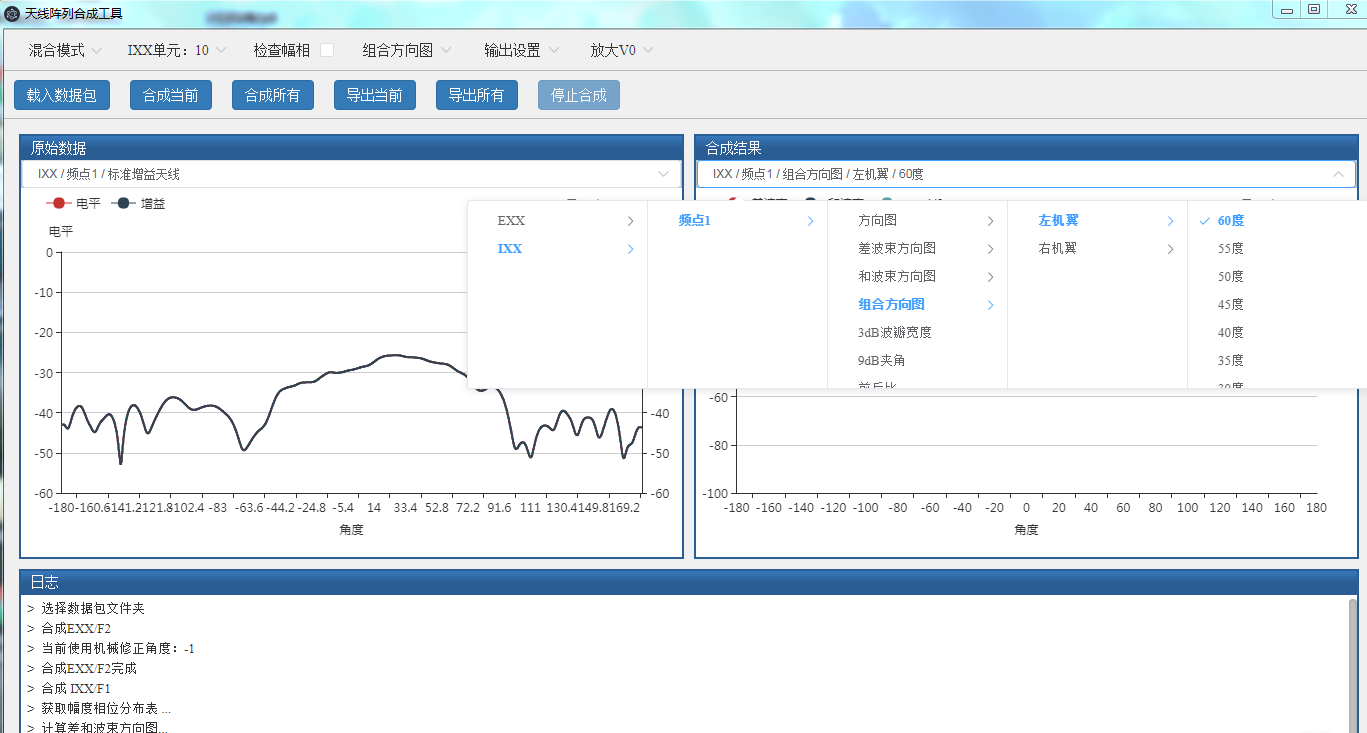Select the 40度 option
This screenshot has width=1367, height=733.
1277,333
